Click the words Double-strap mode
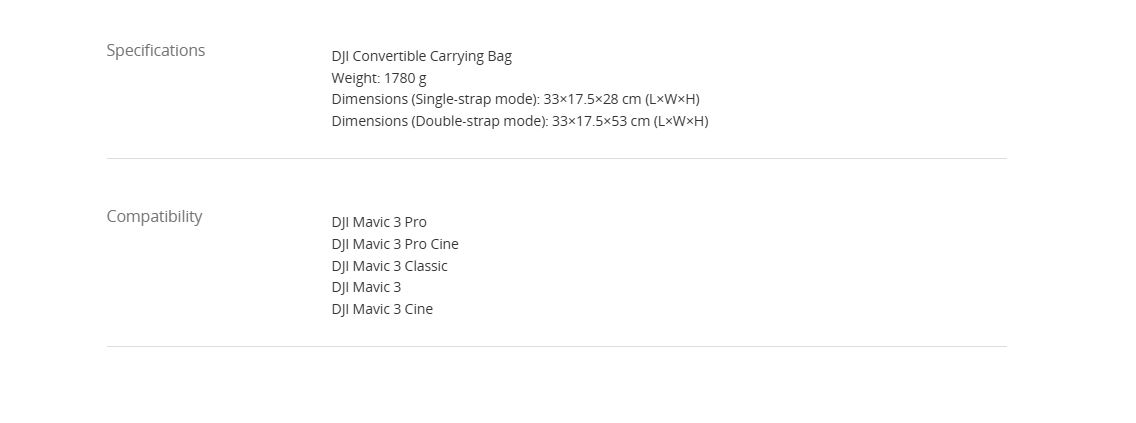Screen dimensions: 1136x423 click(x=479, y=121)
